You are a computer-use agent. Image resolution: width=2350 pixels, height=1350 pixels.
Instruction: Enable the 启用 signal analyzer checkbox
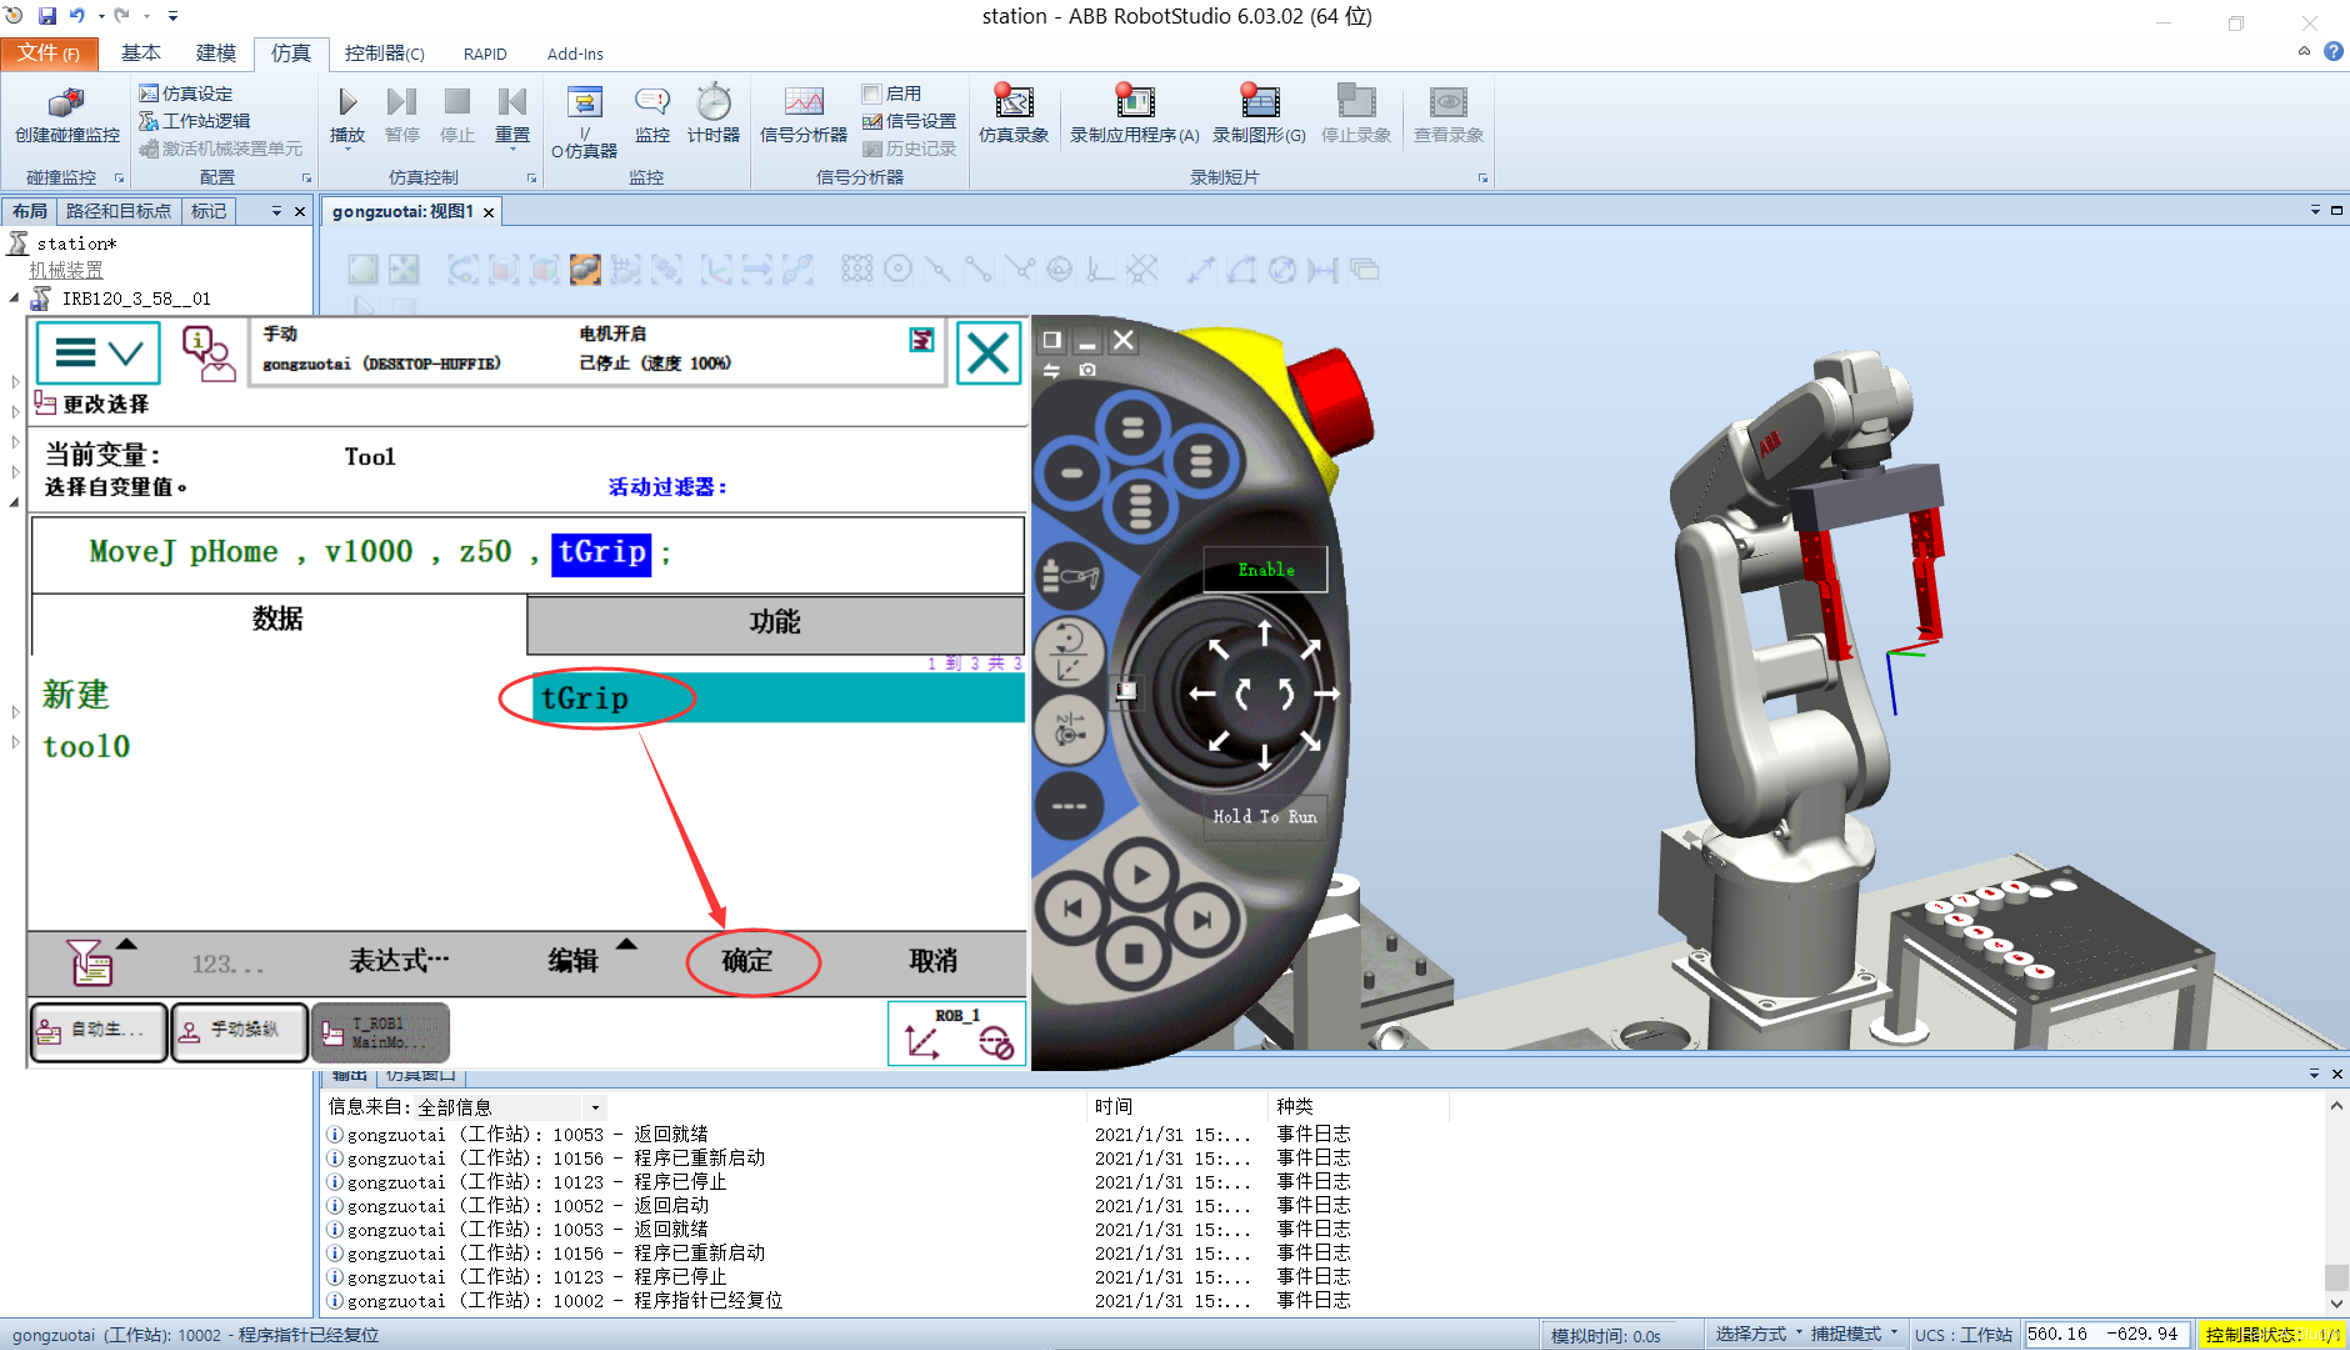(872, 93)
